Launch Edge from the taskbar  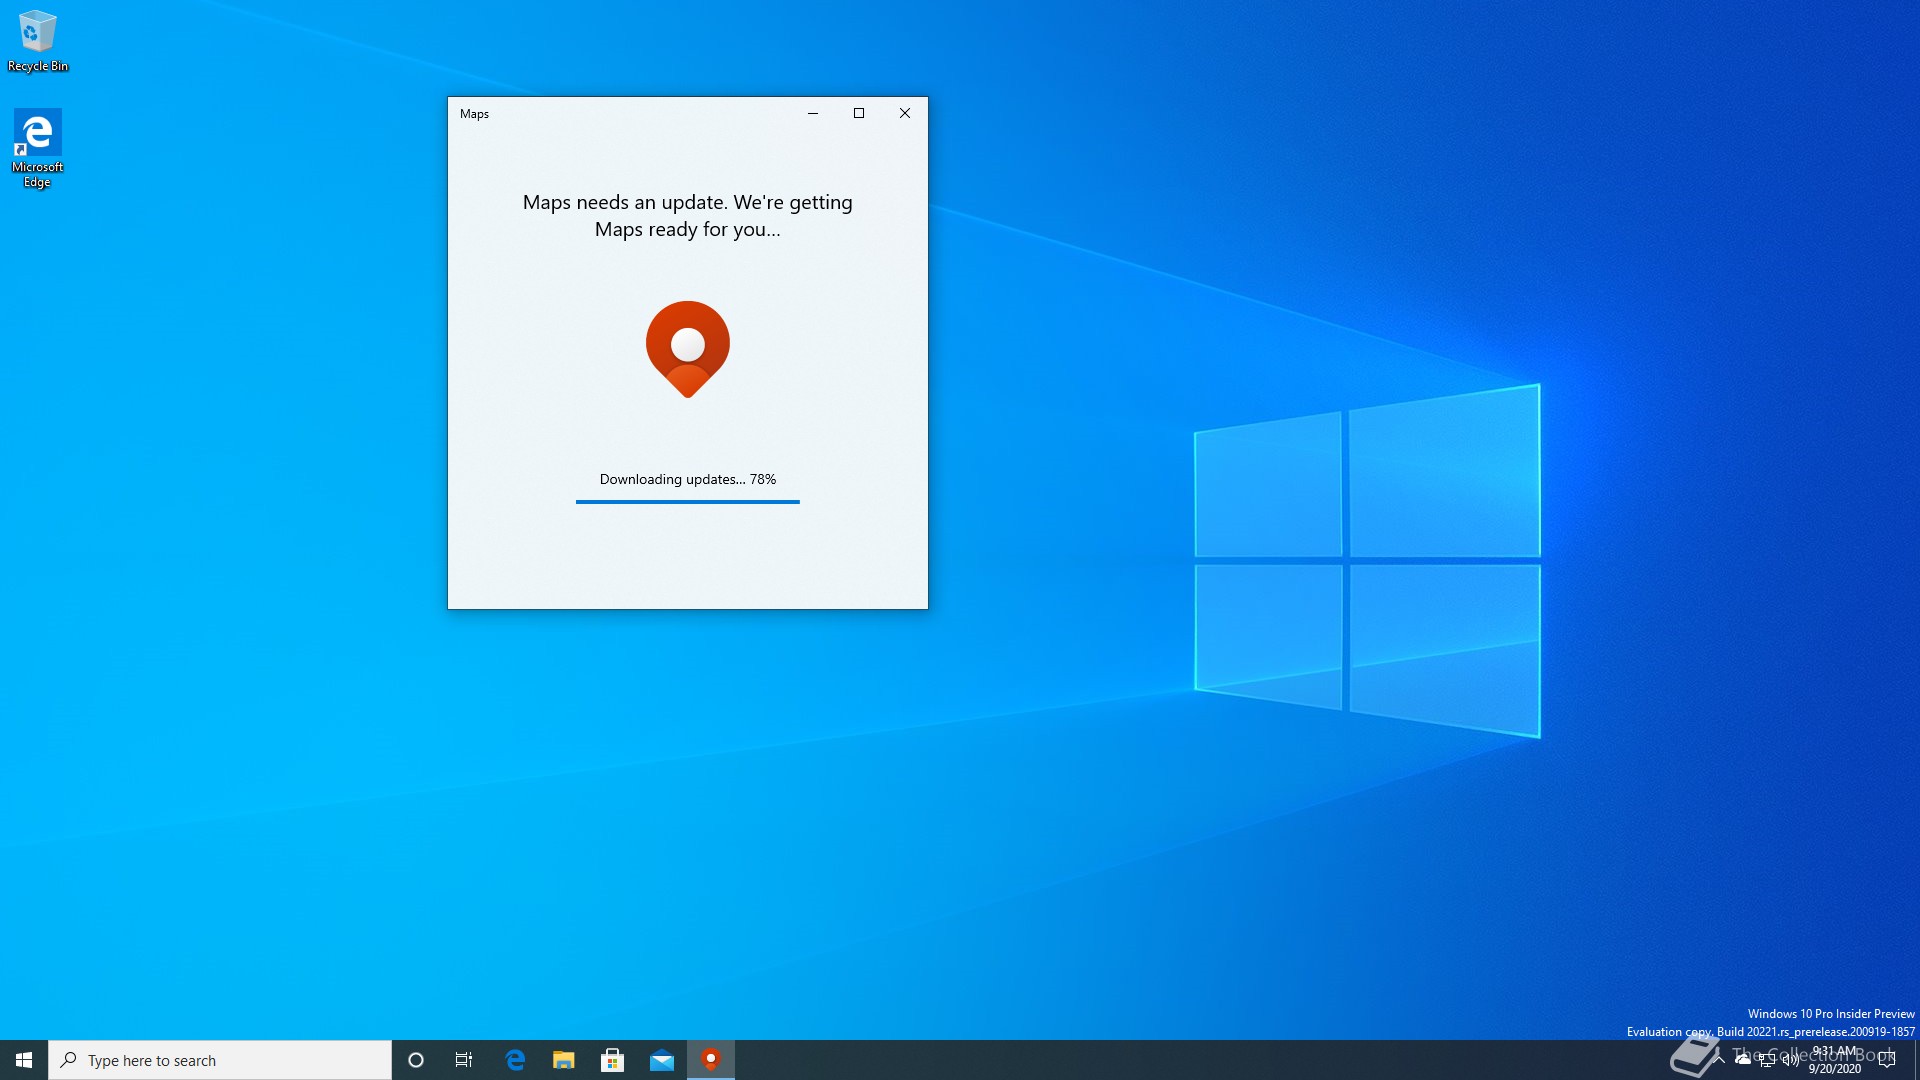click(515, 1060)
